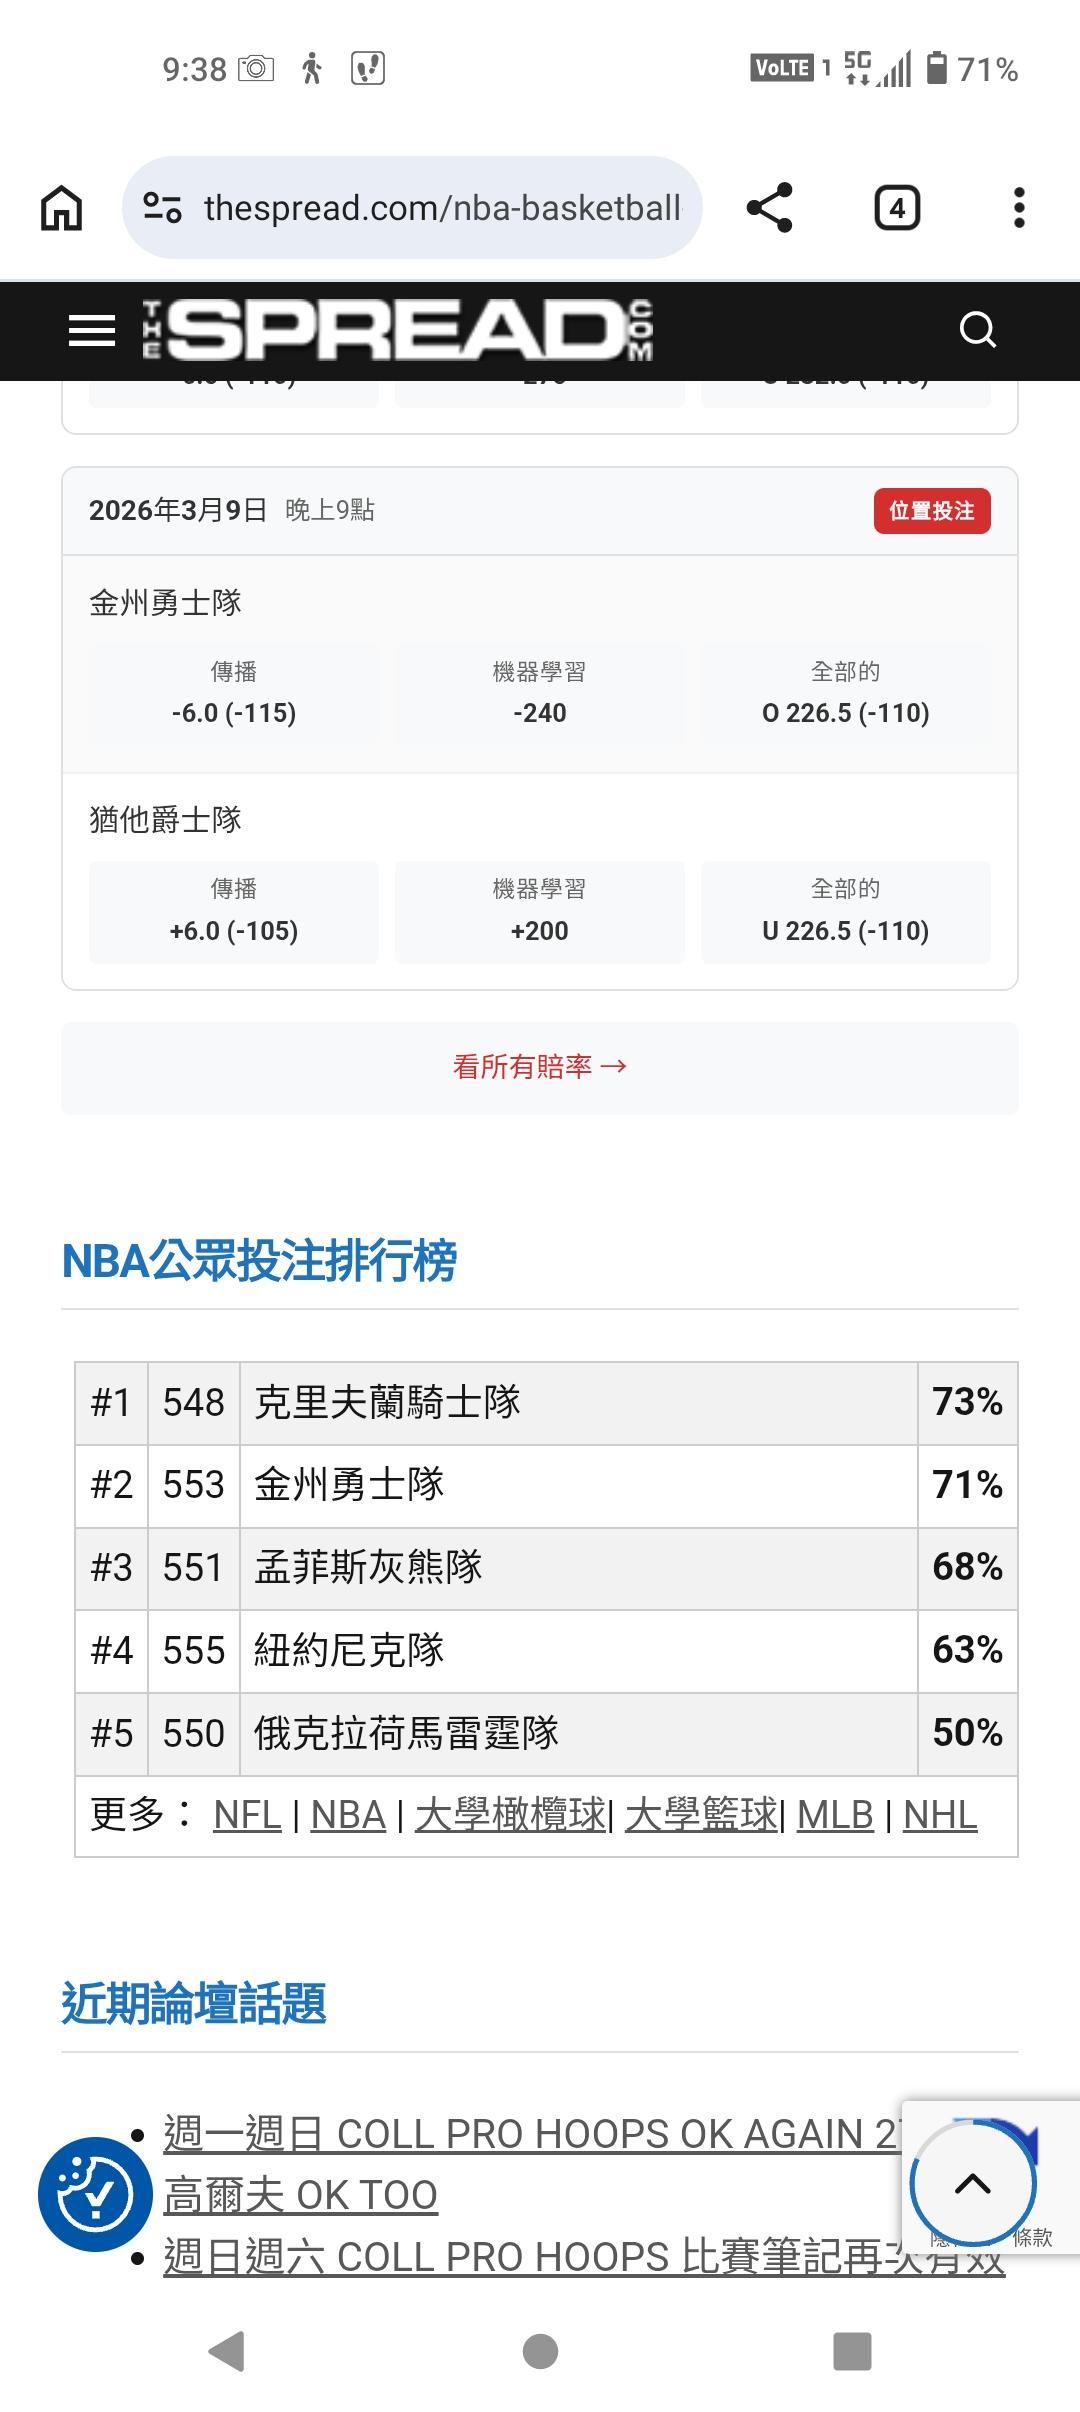Open the NFL link in rankings footer

point(247,1815)
